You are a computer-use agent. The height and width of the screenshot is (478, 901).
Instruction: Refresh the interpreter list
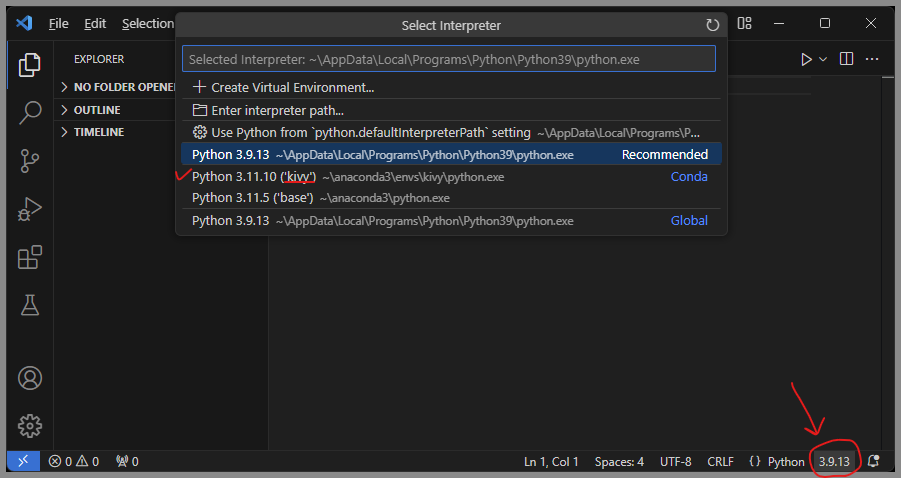tap(712, 25)
